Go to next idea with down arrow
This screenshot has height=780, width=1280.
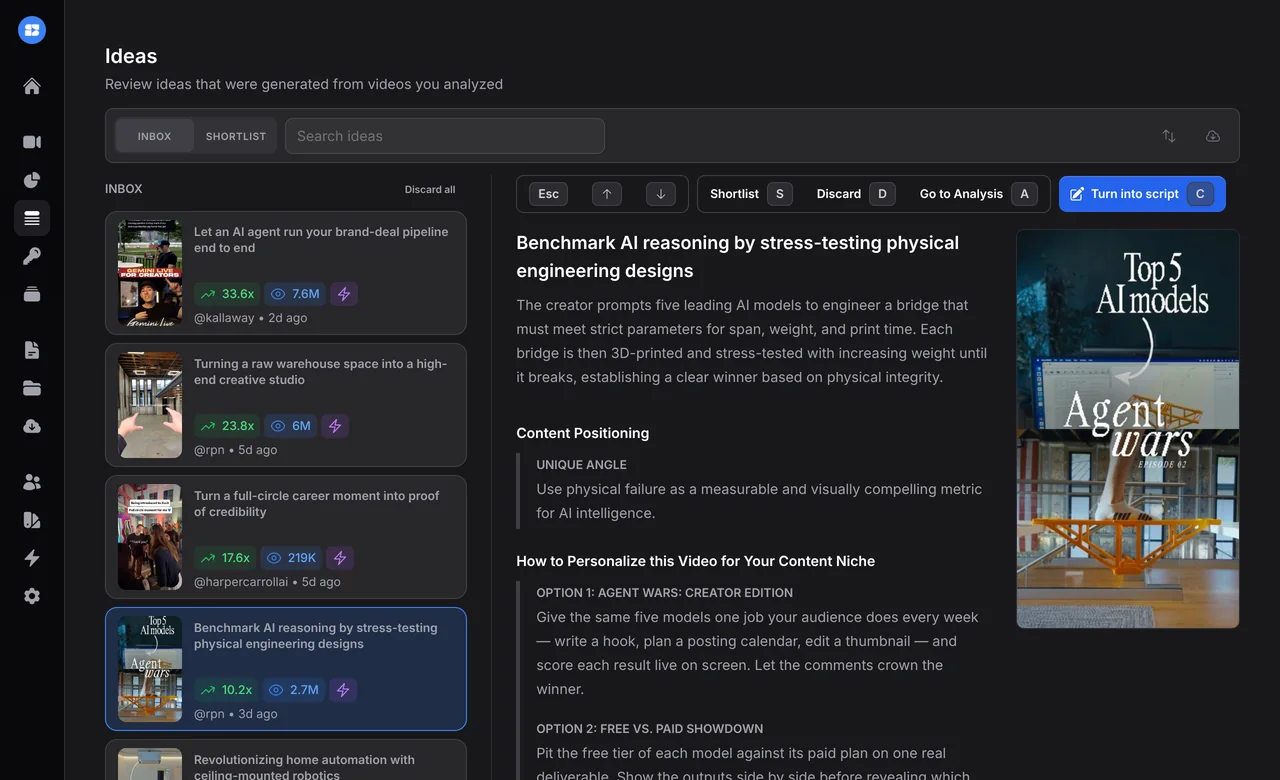click(661, 194)
